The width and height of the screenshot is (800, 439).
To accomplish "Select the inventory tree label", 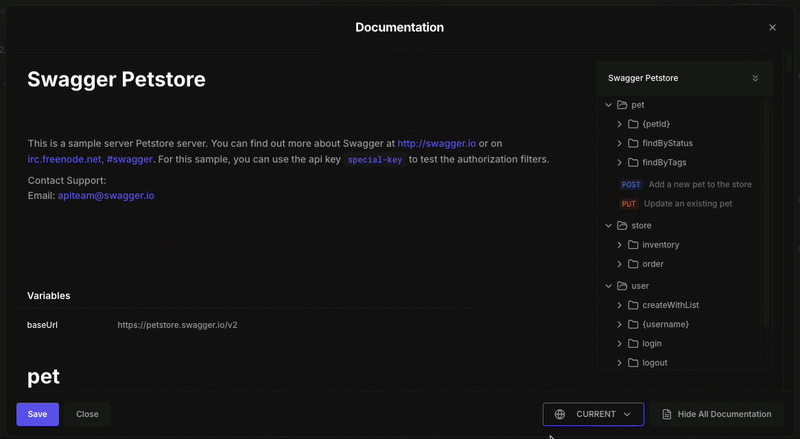I will click(x=661, y=245).
